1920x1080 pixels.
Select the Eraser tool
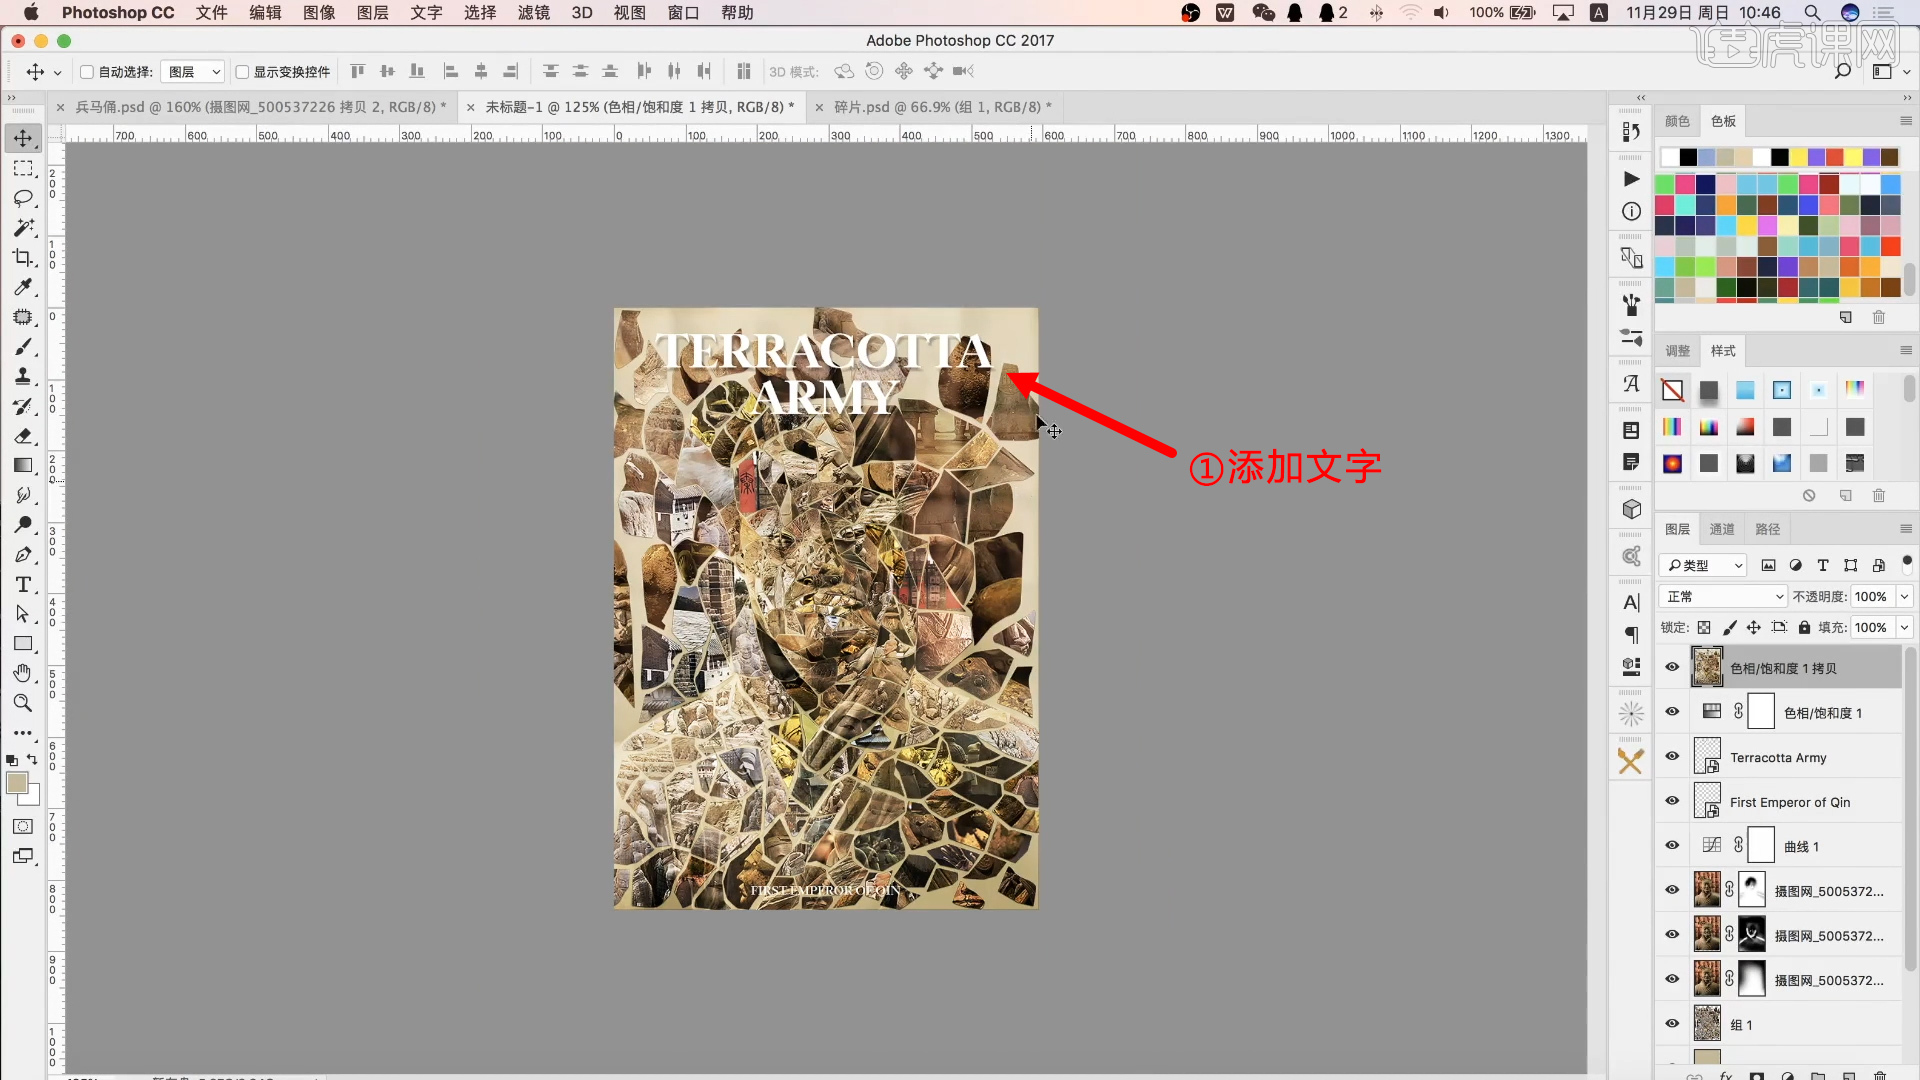(x=23, y=436)
